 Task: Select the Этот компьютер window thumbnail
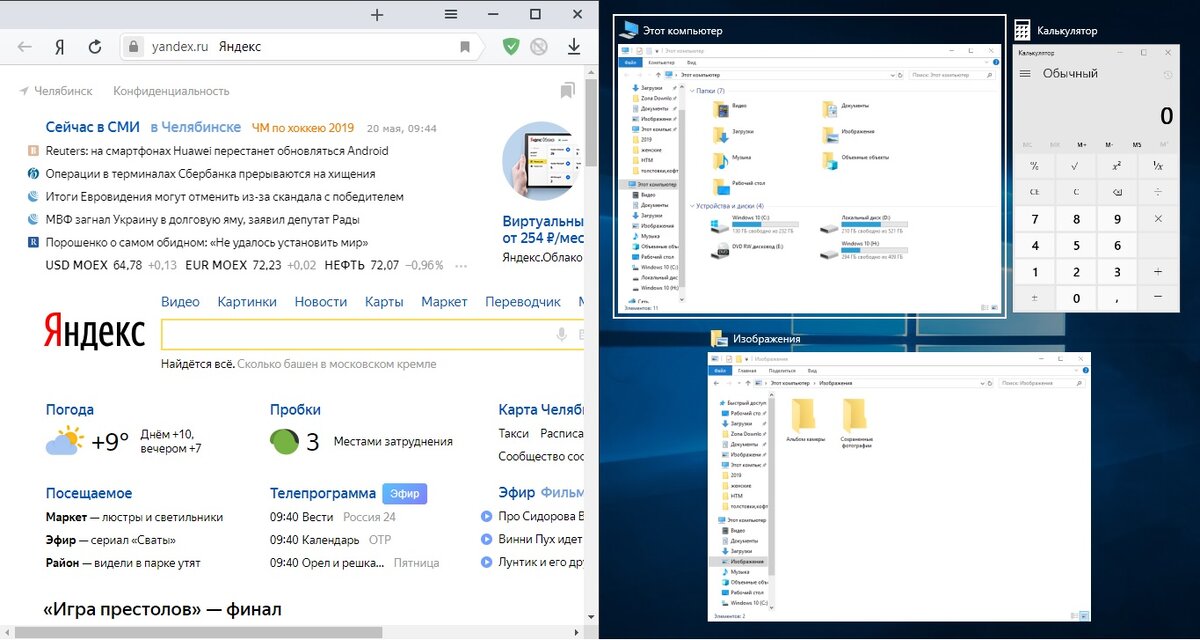pos(810,180)
